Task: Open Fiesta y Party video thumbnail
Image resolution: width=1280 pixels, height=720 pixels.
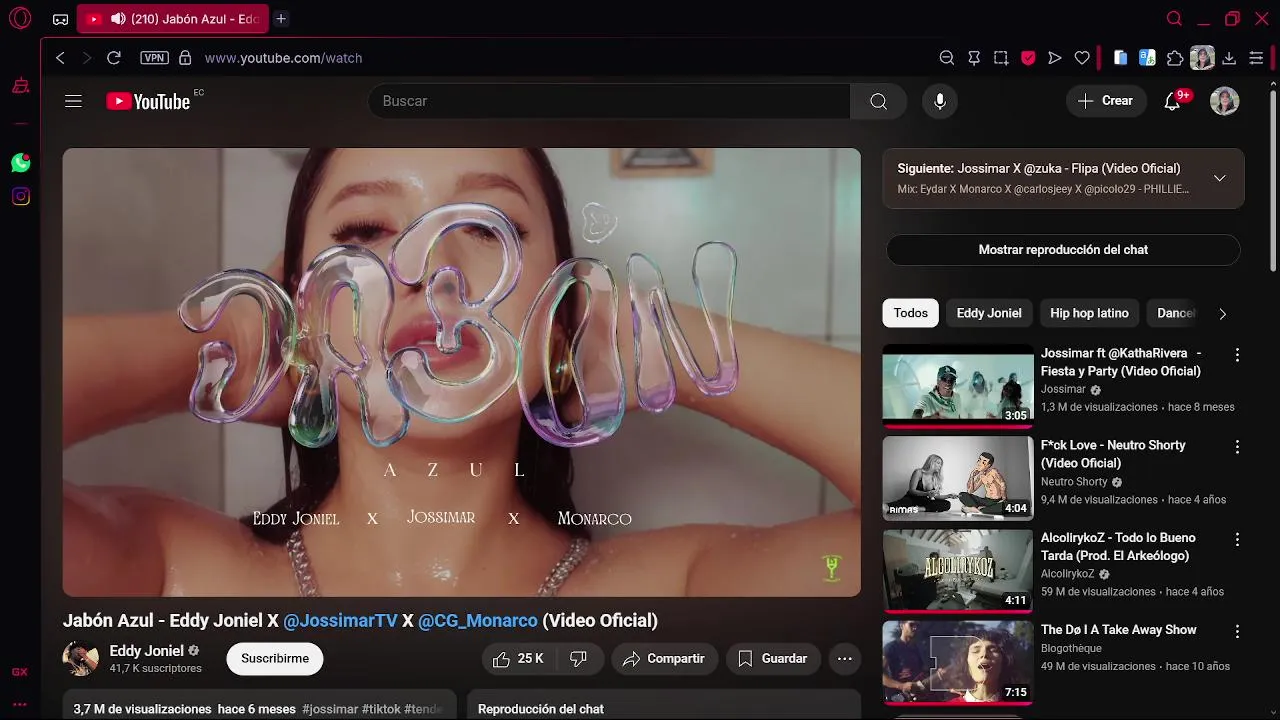Action: point(958,385)
